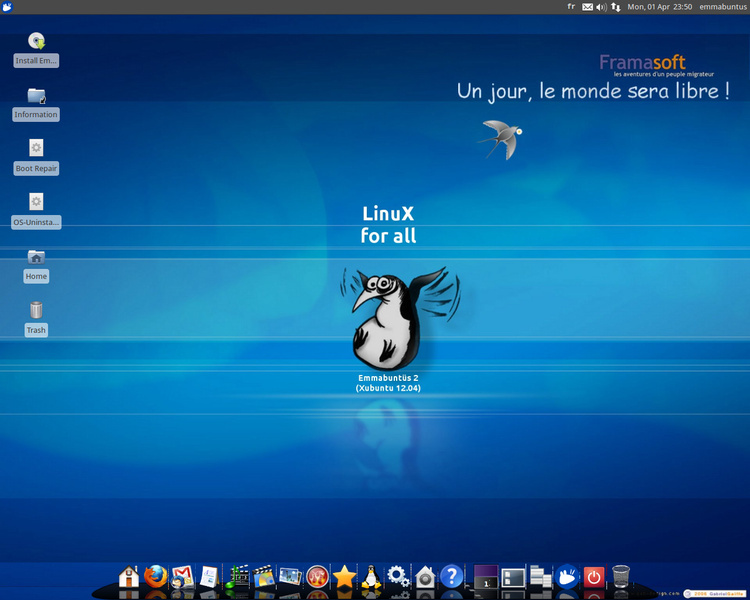Image resolution: width=750 pixels, height=600 pixels.
Task: Click the 'OS-Uninsta...' icon label
Action: click(x=36, y=222)
